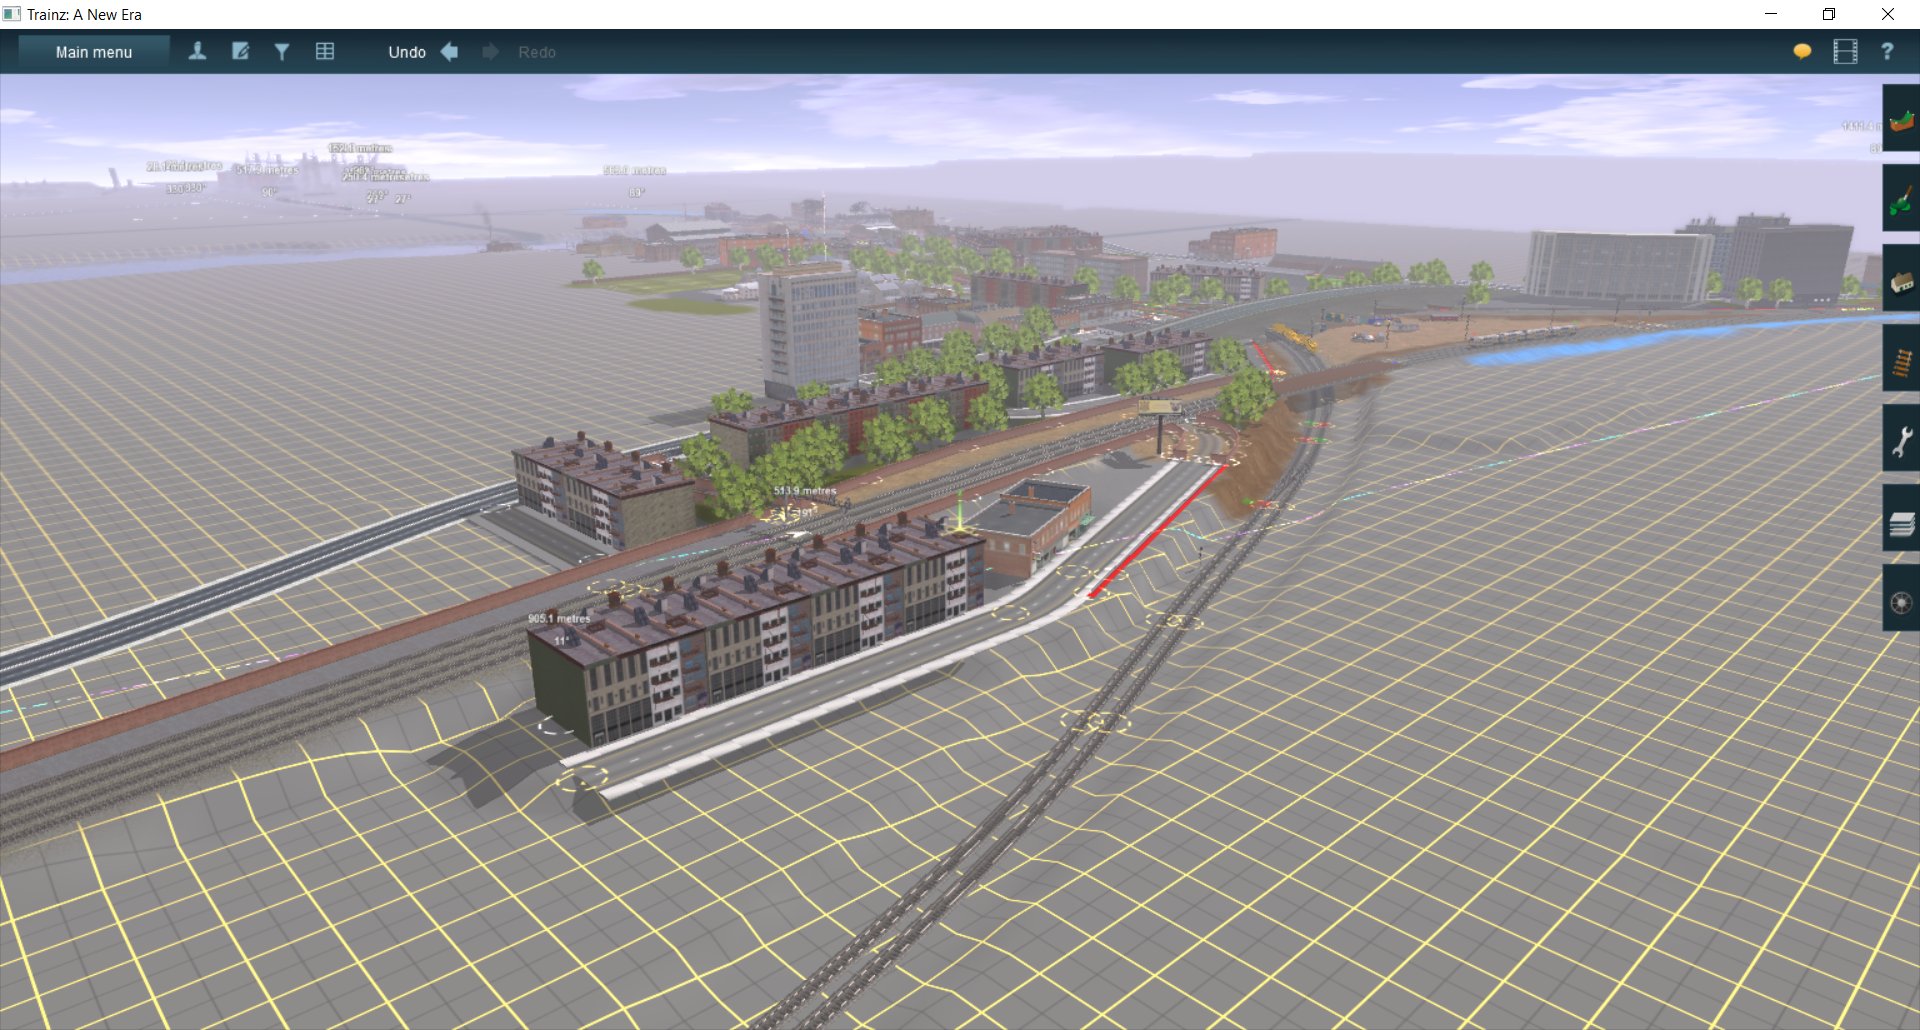Select the tall grey office tower
Viewport: 1920px width, 1030px height.
[811, 330]
